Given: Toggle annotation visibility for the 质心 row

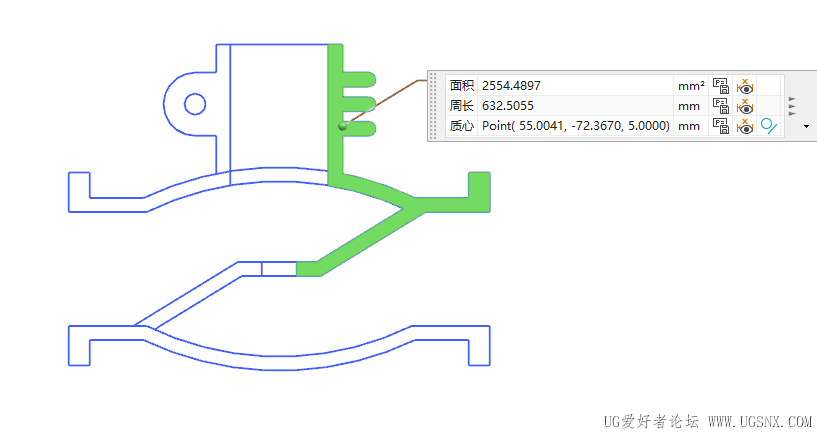Looking at the screenshot, I should (x=745, y=126).
